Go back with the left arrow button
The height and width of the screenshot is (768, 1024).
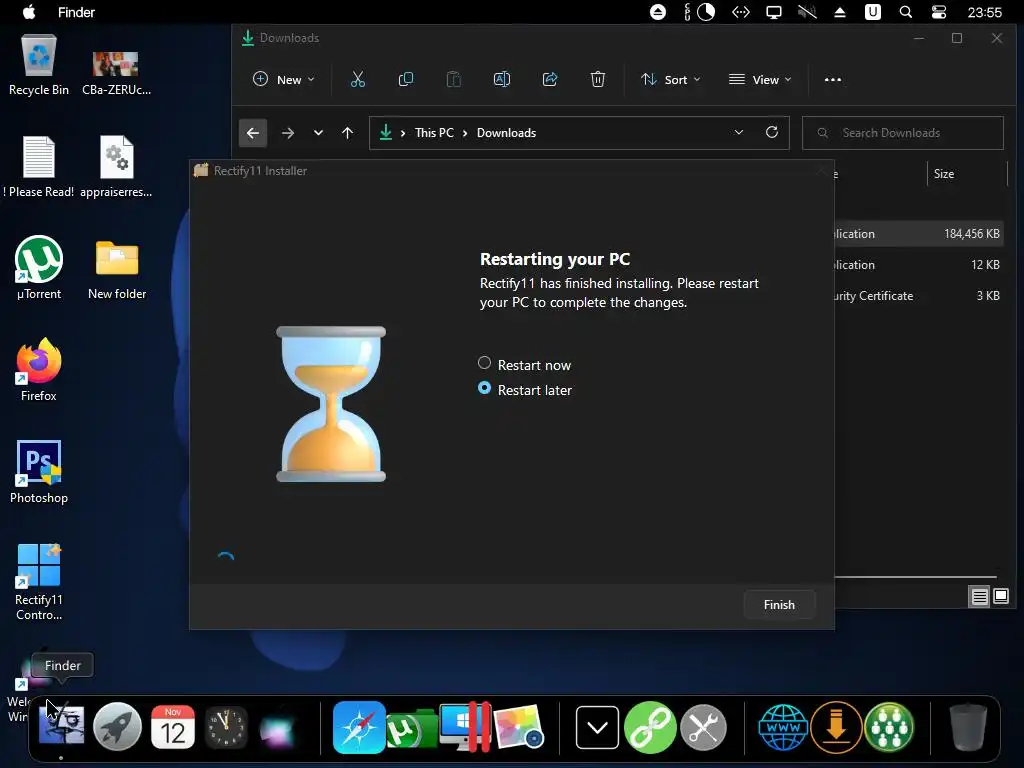tap(253, 133)
